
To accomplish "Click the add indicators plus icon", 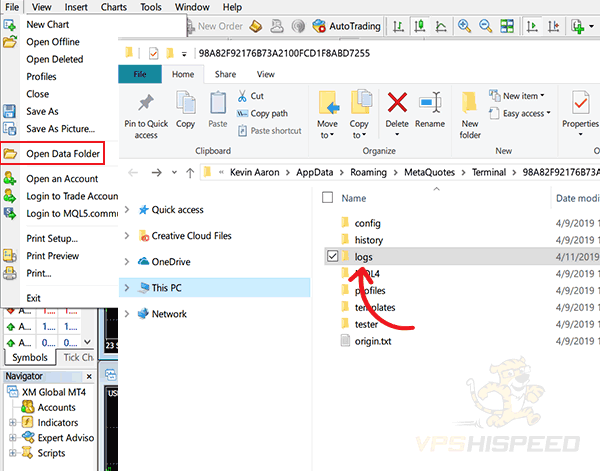I will [577, 26].
